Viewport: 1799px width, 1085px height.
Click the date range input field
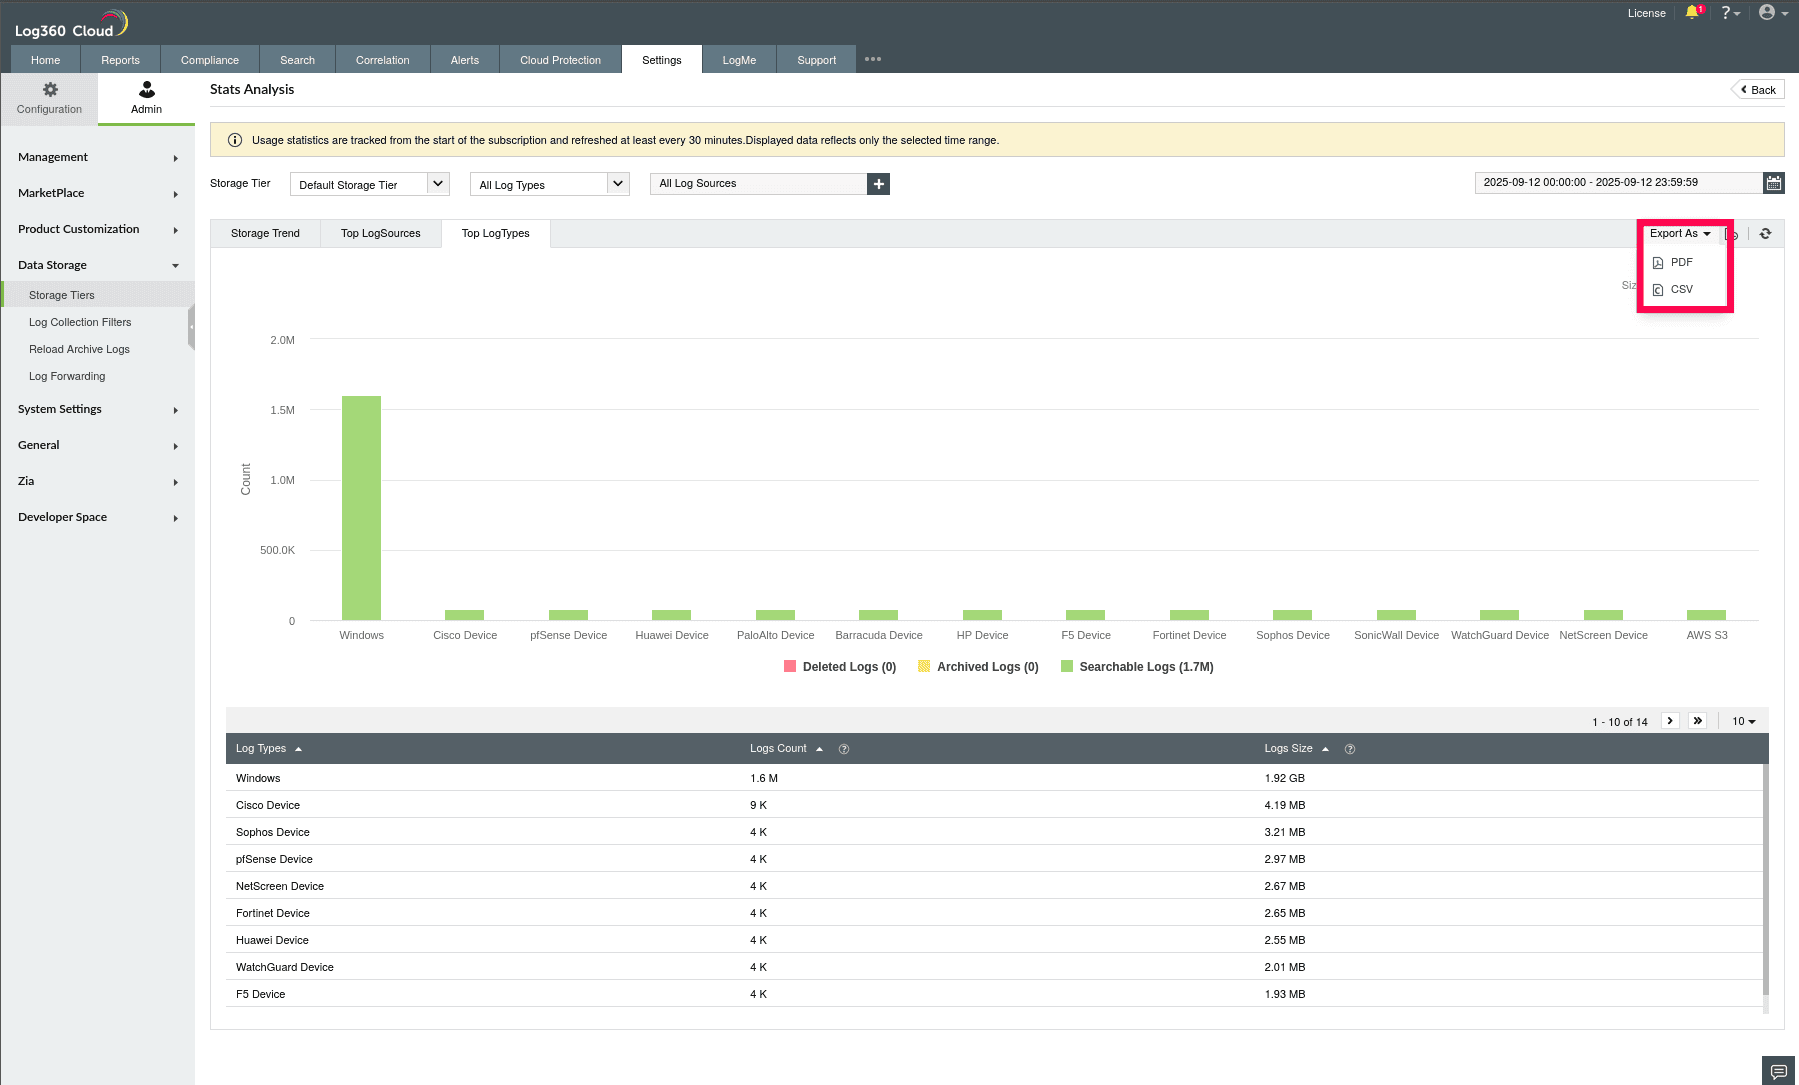pyautogui.click(x=1618, y=183)
